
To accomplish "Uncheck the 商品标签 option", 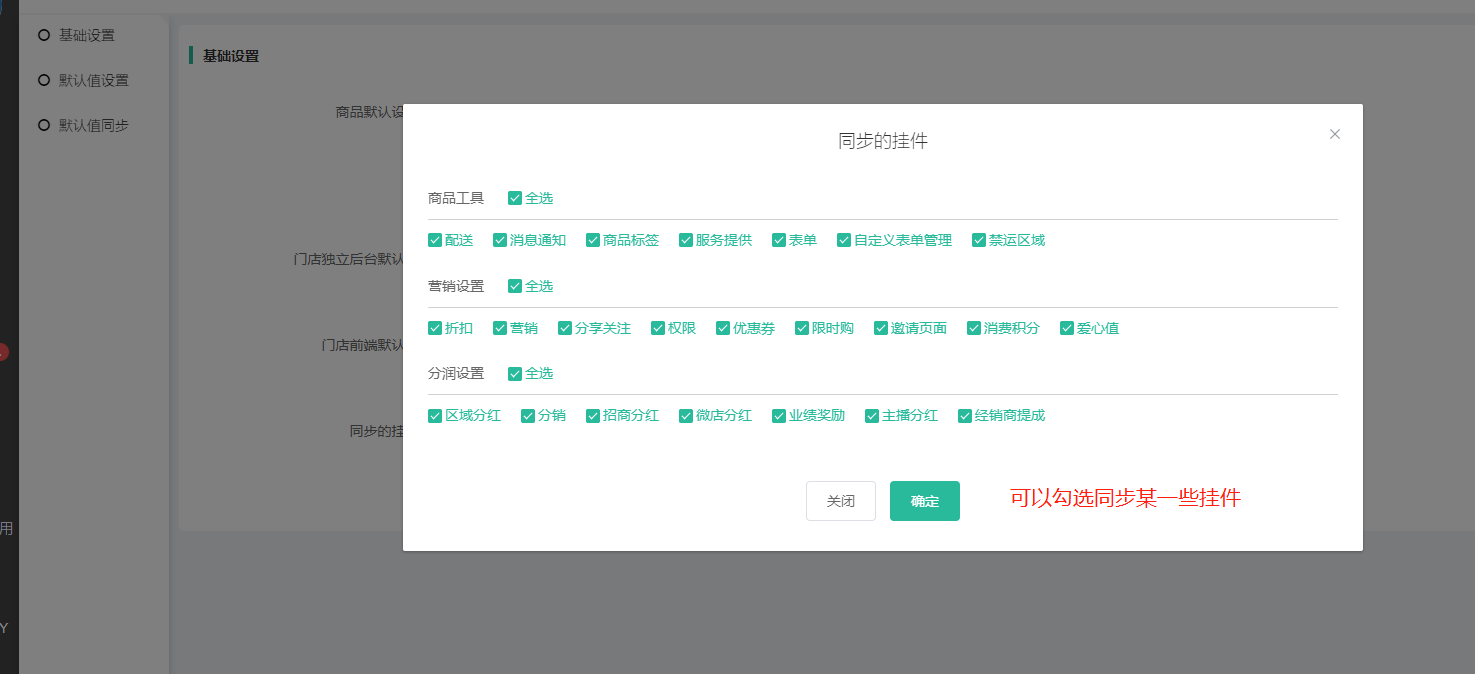I will coord(593,240).
